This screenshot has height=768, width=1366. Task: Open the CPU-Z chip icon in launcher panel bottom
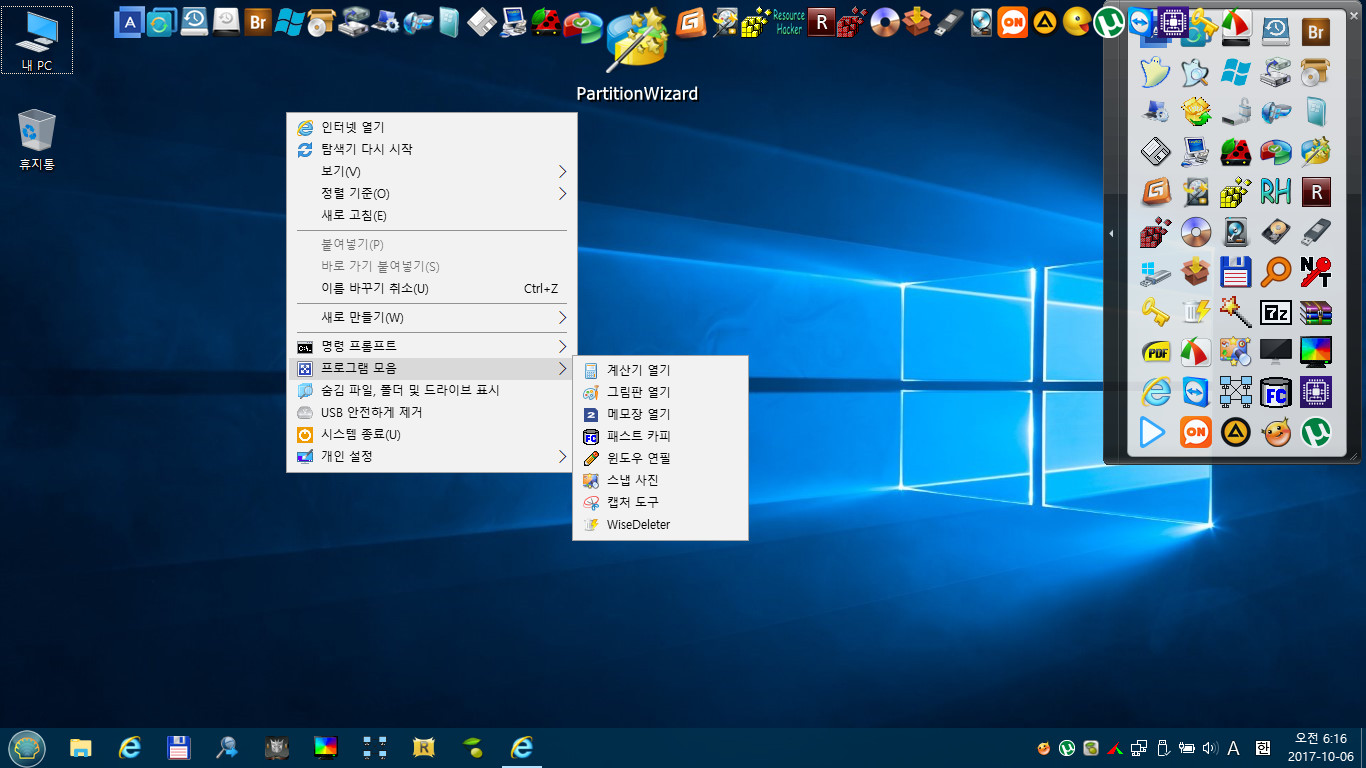pyautogui.click(x=1316, y=392)
